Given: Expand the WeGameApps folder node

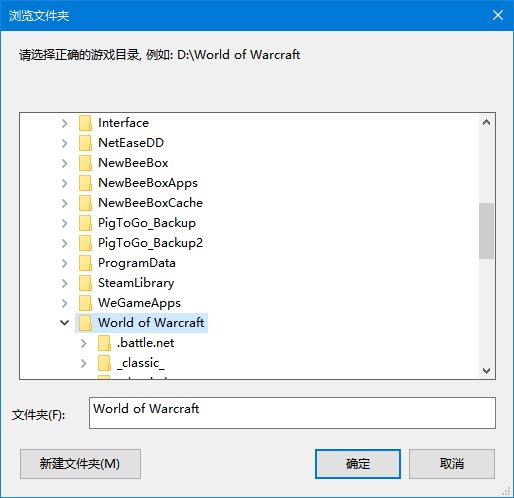Looking at the screenshot, I should pos(65,303).
